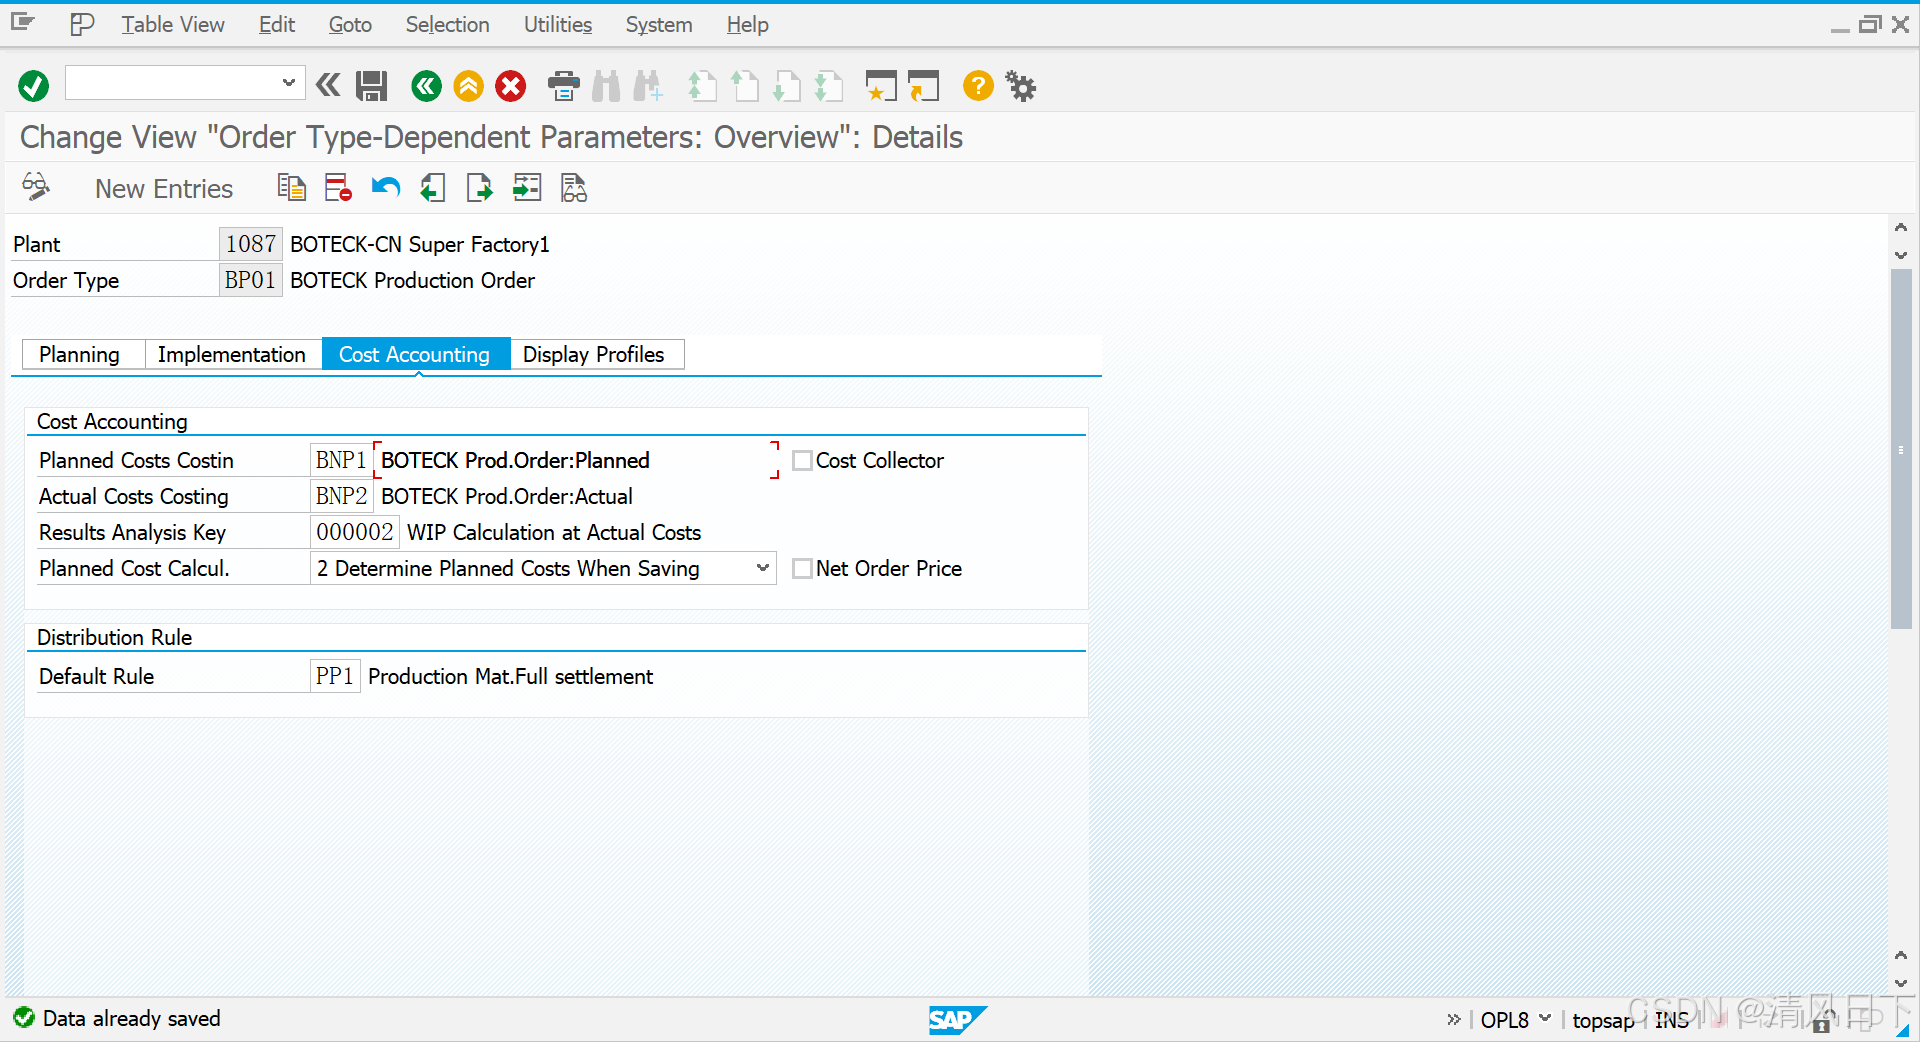This screenshot has height=1042, width=1920.
Task: Open the Utilities menu
Action: click(558, 24)
